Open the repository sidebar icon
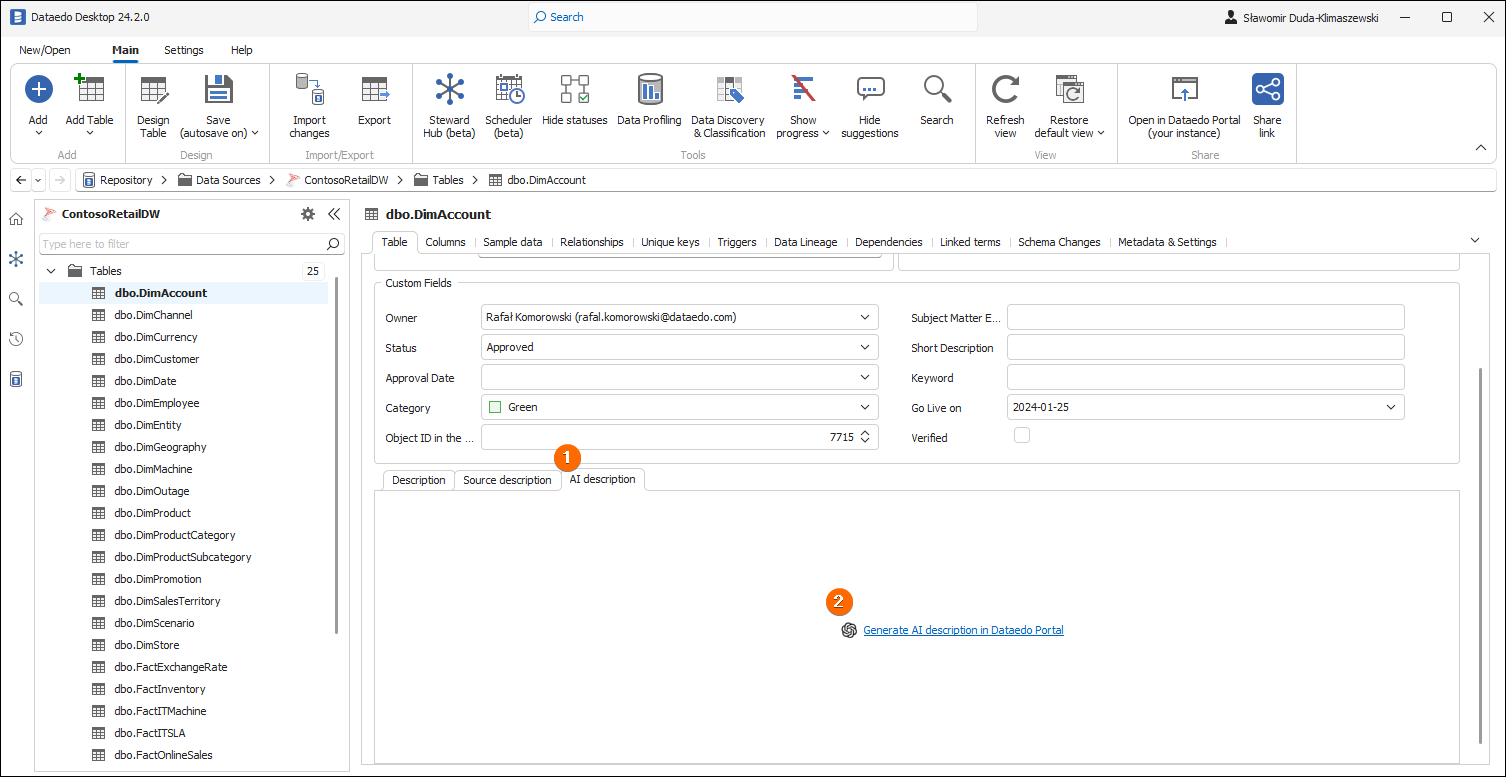This screenshot has height=777, width=1506. point(16,379)
